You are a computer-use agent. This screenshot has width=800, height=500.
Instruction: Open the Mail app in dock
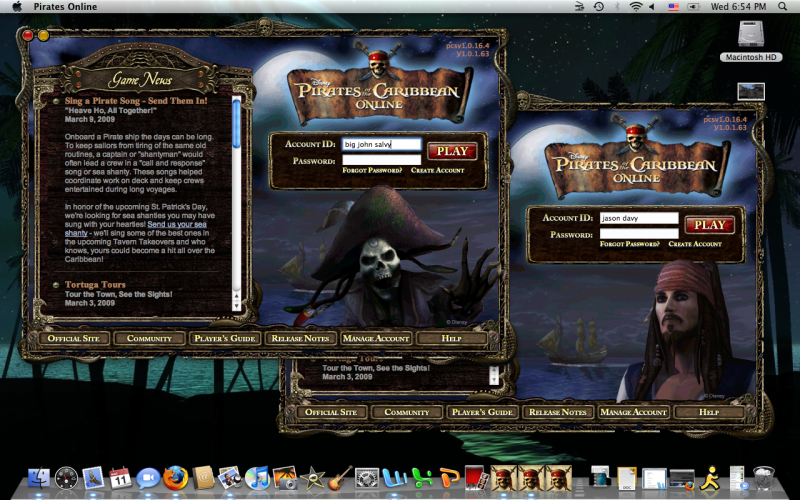pos(93,479)
